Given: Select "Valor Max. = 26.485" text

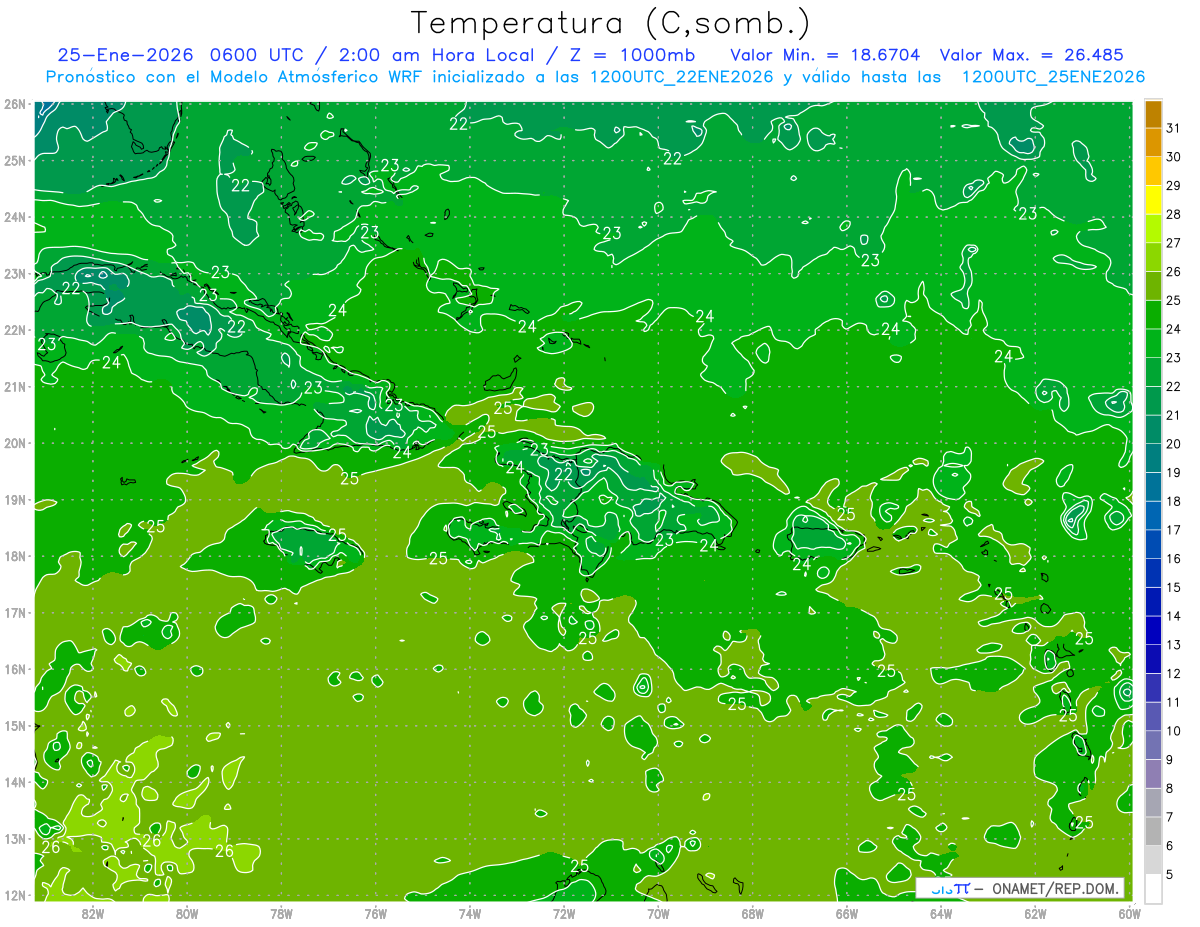Looking at the screenshot, I should coord(1032,55).
